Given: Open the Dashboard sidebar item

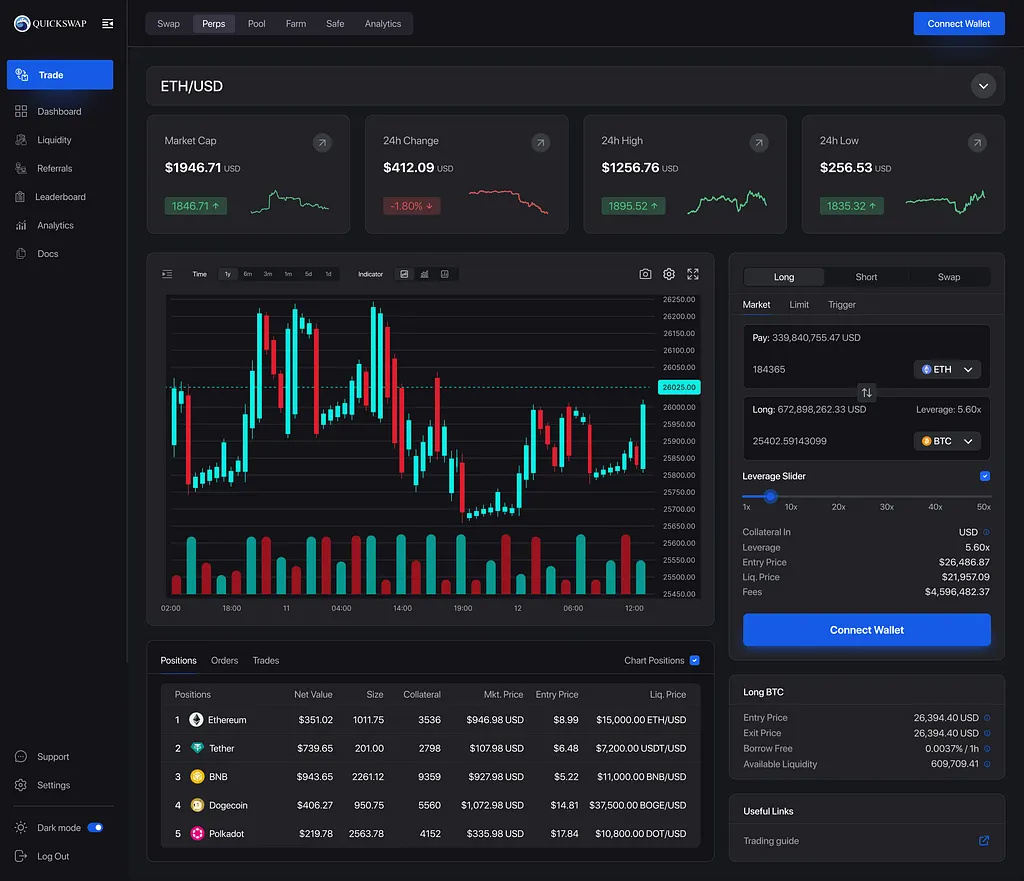Looking at the screenshot, I should pyautogui.click(x=48, y=112).
